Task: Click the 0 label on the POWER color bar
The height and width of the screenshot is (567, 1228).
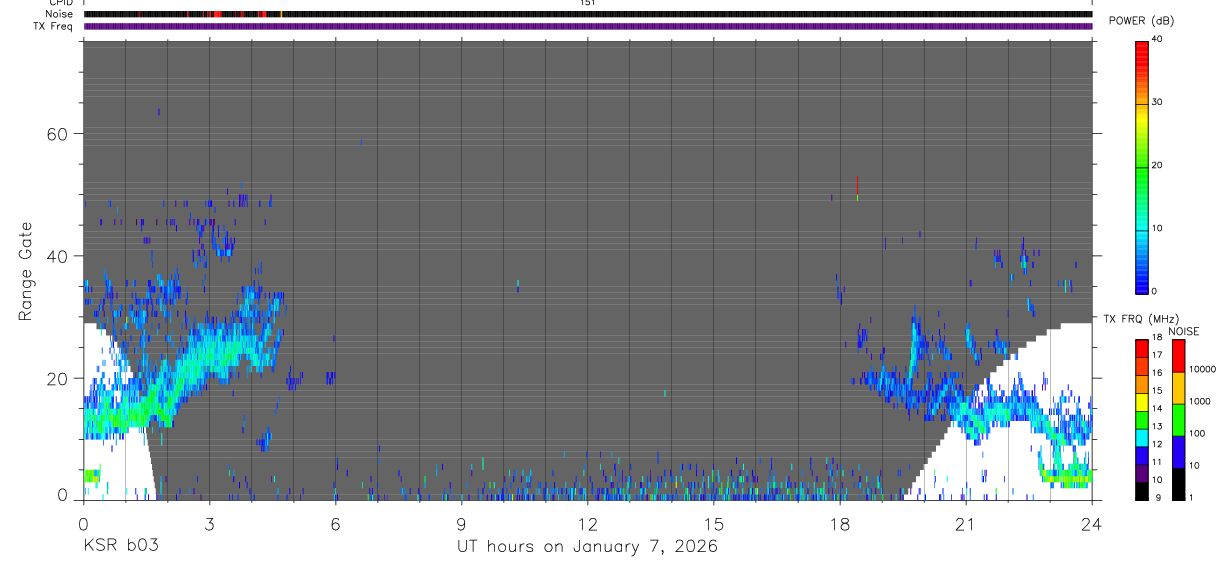Action: coord(1154,291)
